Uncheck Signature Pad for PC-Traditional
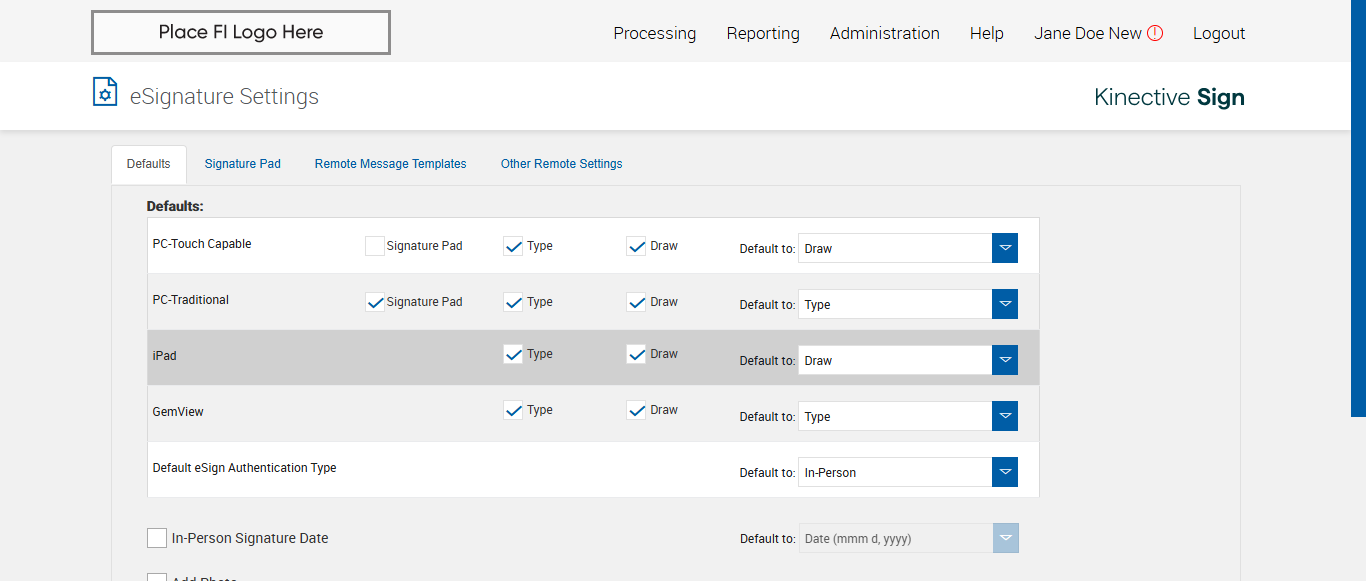 375,302
